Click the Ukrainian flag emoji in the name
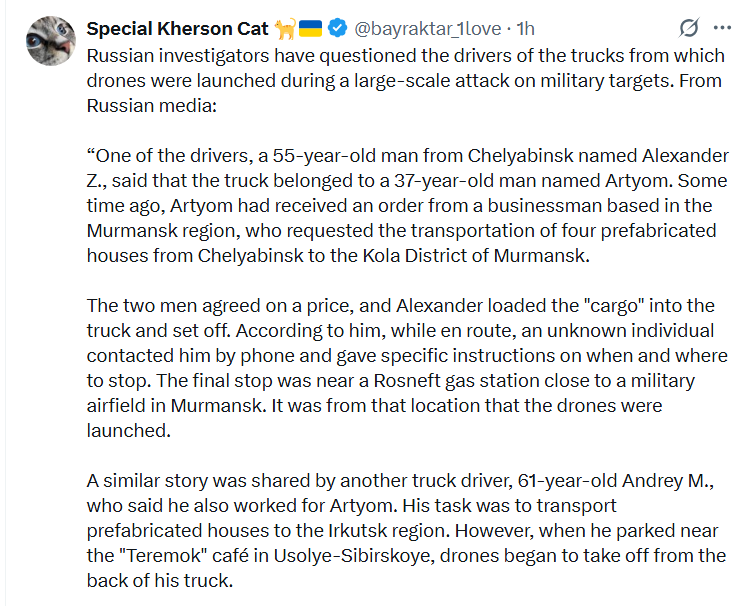Viewport: 752px width, 606px height. 310,29
